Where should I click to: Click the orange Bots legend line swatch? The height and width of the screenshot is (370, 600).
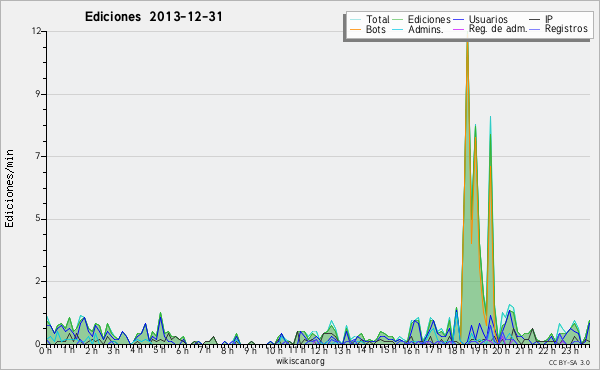[355, 29]
